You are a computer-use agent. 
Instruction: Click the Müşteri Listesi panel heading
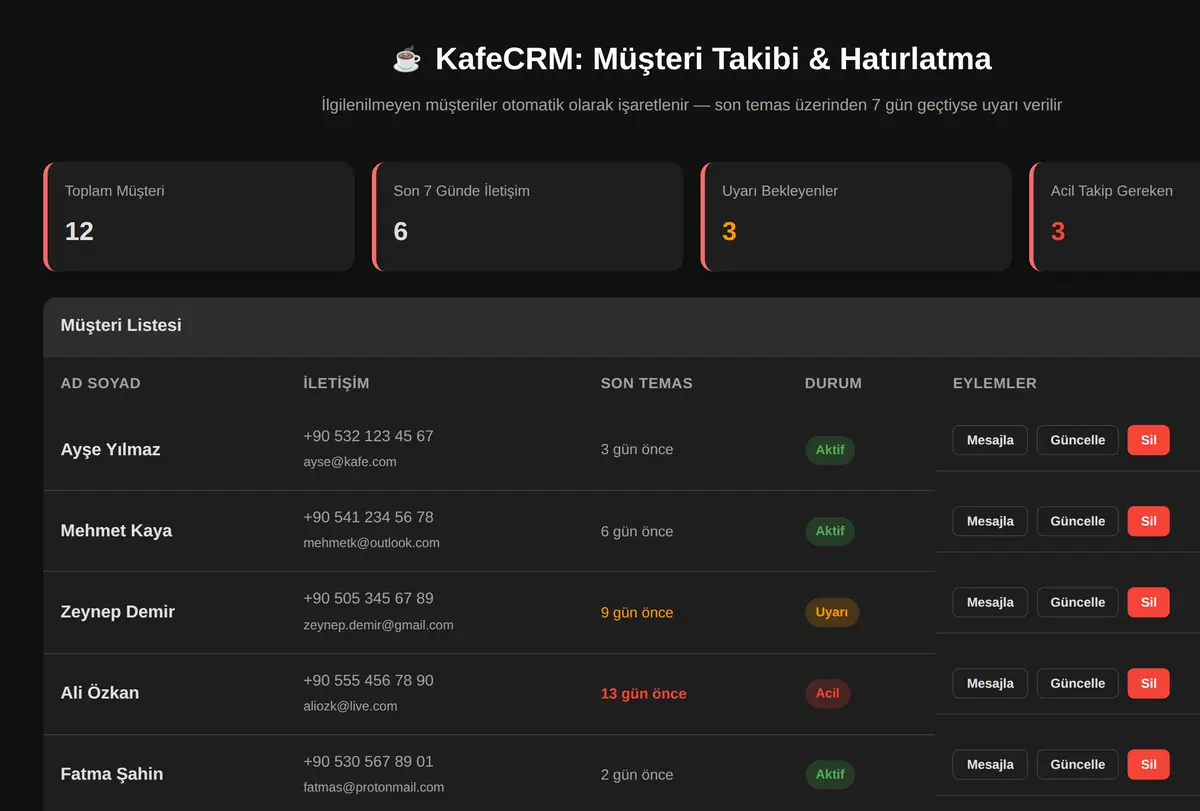[x=121, y=325]
